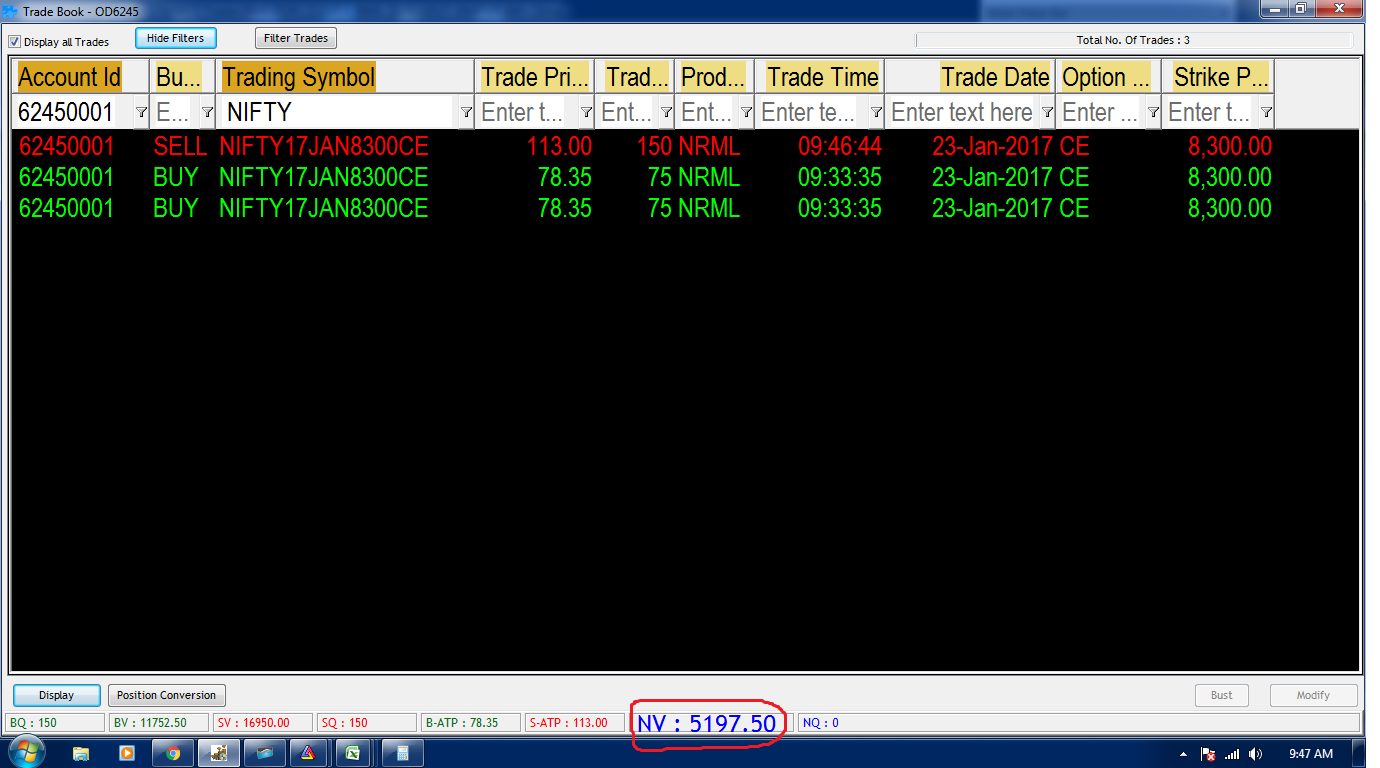Select the 150 trade quantity cell
The width and height of the screenshot is (1380, 768).
tap(654, 147)
